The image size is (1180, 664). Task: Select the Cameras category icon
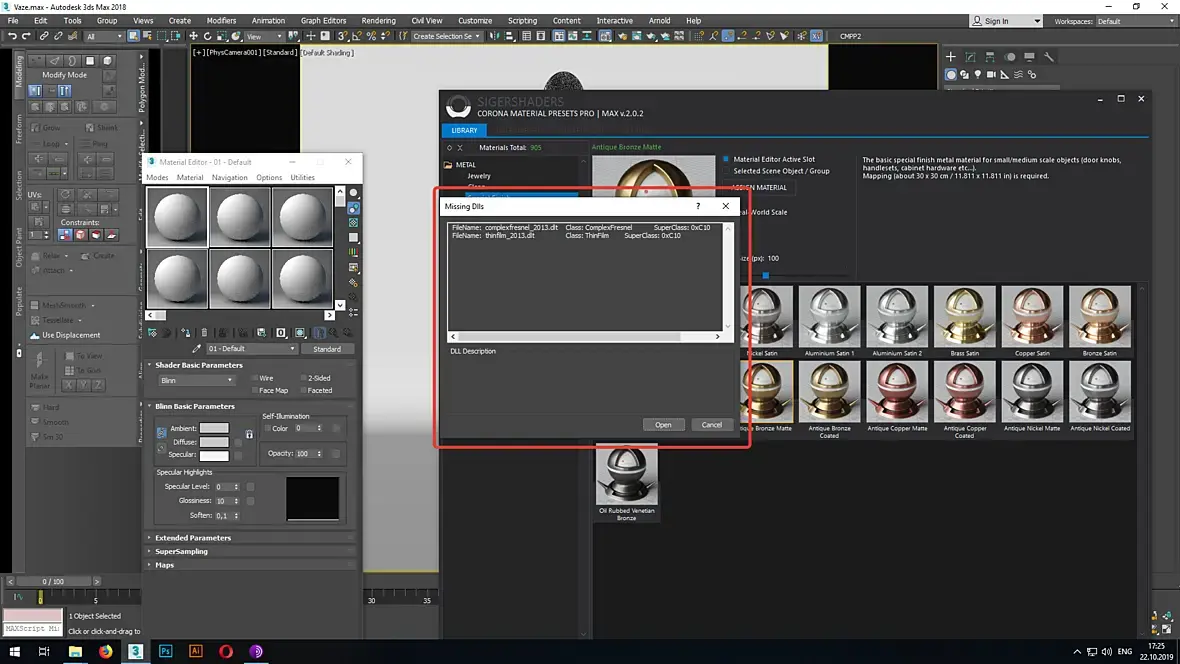(991, 75)
